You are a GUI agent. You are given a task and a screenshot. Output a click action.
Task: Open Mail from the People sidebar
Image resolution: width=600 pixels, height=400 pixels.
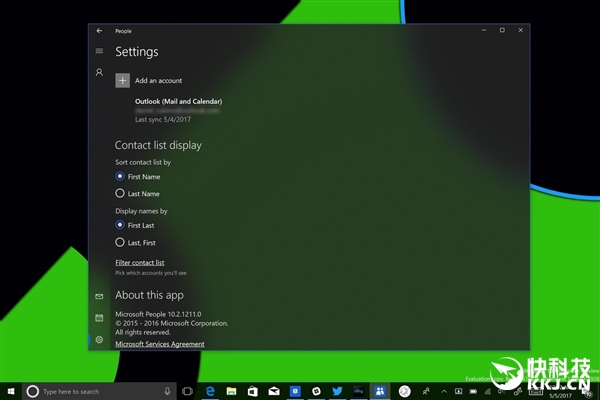click(99, 296)
